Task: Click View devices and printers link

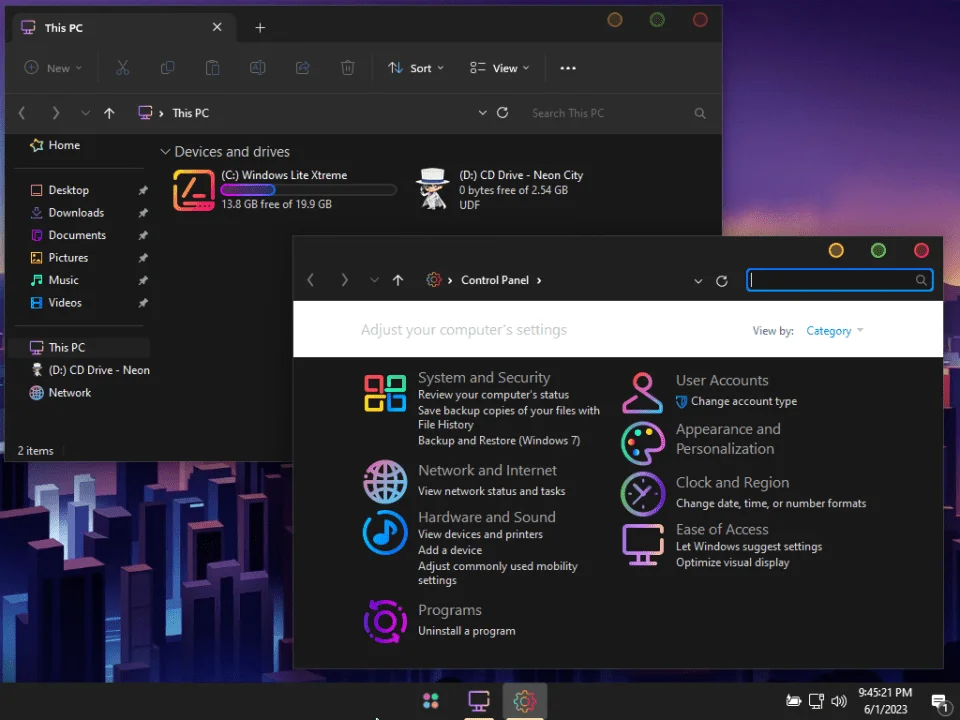Action: tap(480, 534)
